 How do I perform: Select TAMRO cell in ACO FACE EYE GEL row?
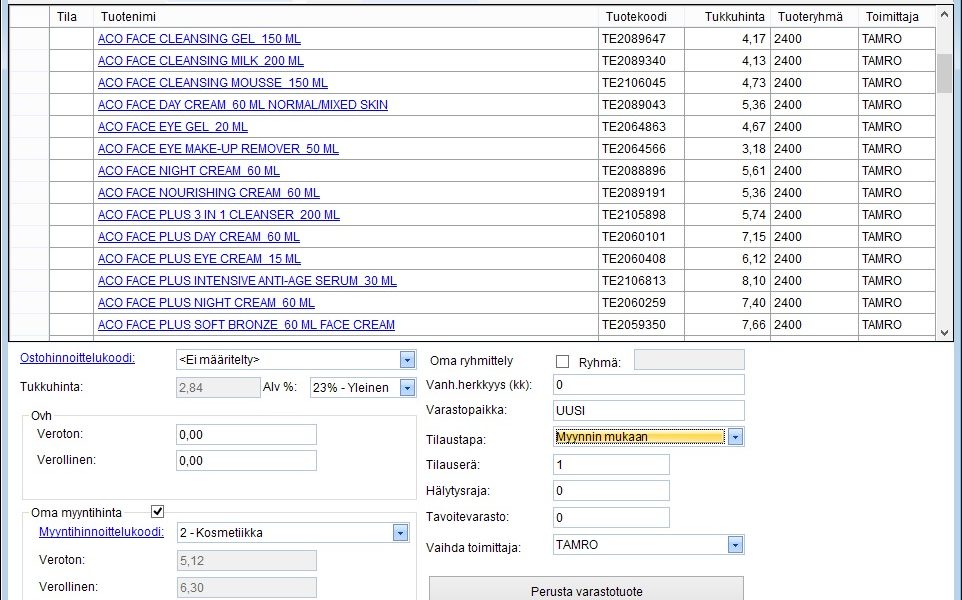(x=896, y=127)
